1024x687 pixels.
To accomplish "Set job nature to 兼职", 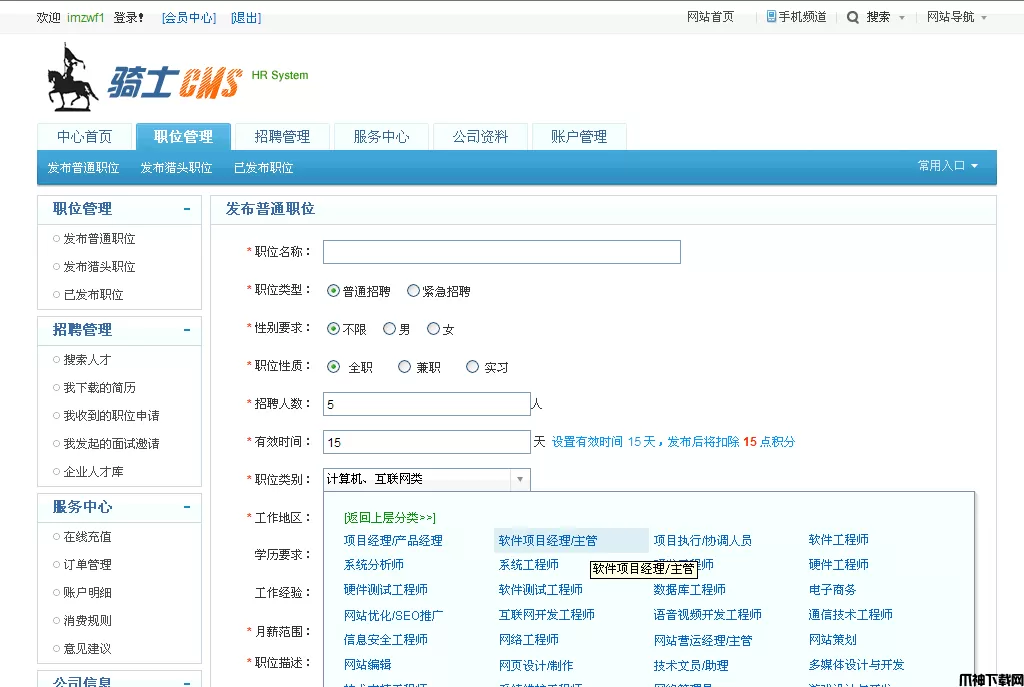I will [404, 367].
